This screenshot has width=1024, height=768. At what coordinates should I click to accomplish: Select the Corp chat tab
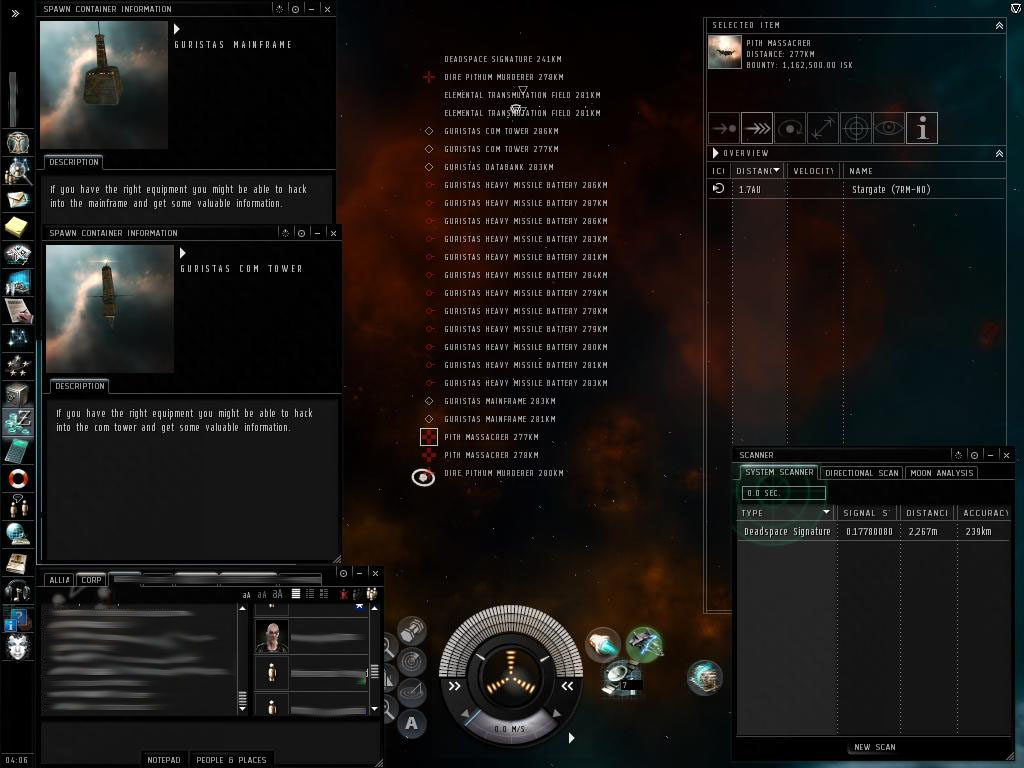tap(91, 580)
